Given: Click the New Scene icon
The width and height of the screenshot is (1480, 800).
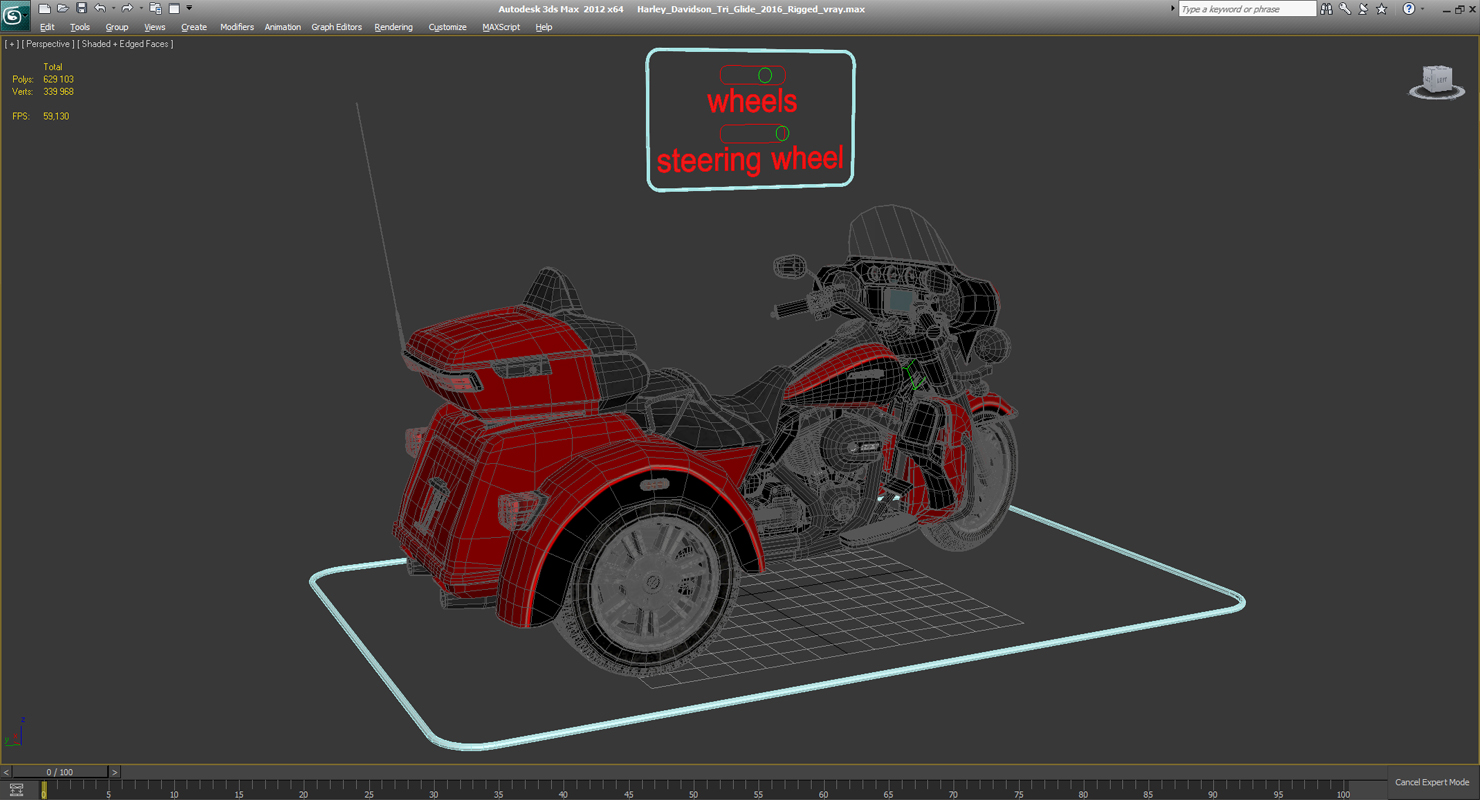Looking at the screenshot, I should tap(44, 9).
